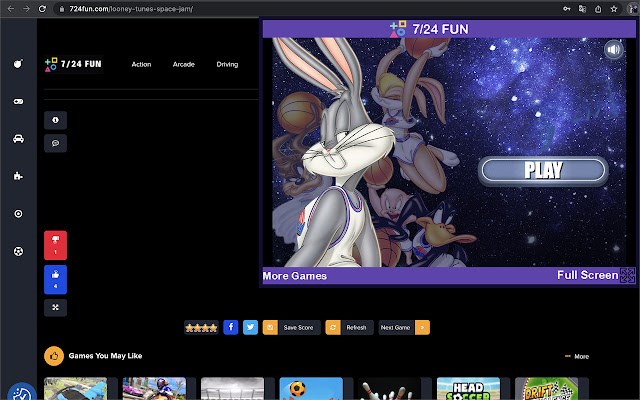Click the 7/24 FUN site logo
Screen dimensions: 640x400
coord(73,64)
